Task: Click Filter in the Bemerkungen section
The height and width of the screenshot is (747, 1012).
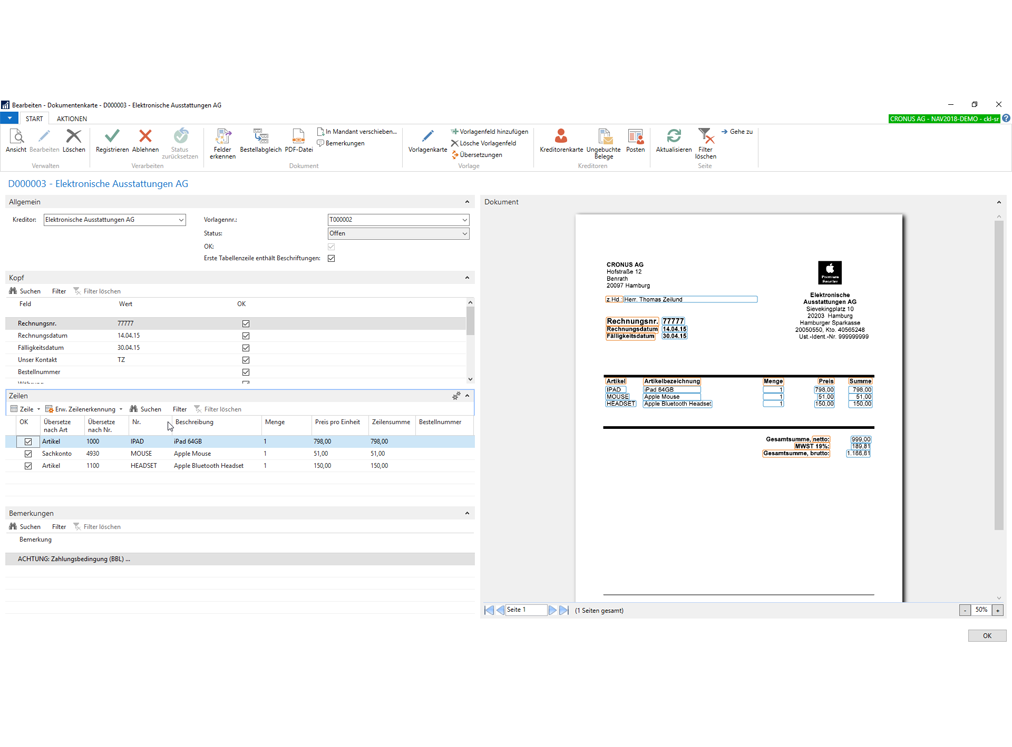Action: click(x=59, y=527)
